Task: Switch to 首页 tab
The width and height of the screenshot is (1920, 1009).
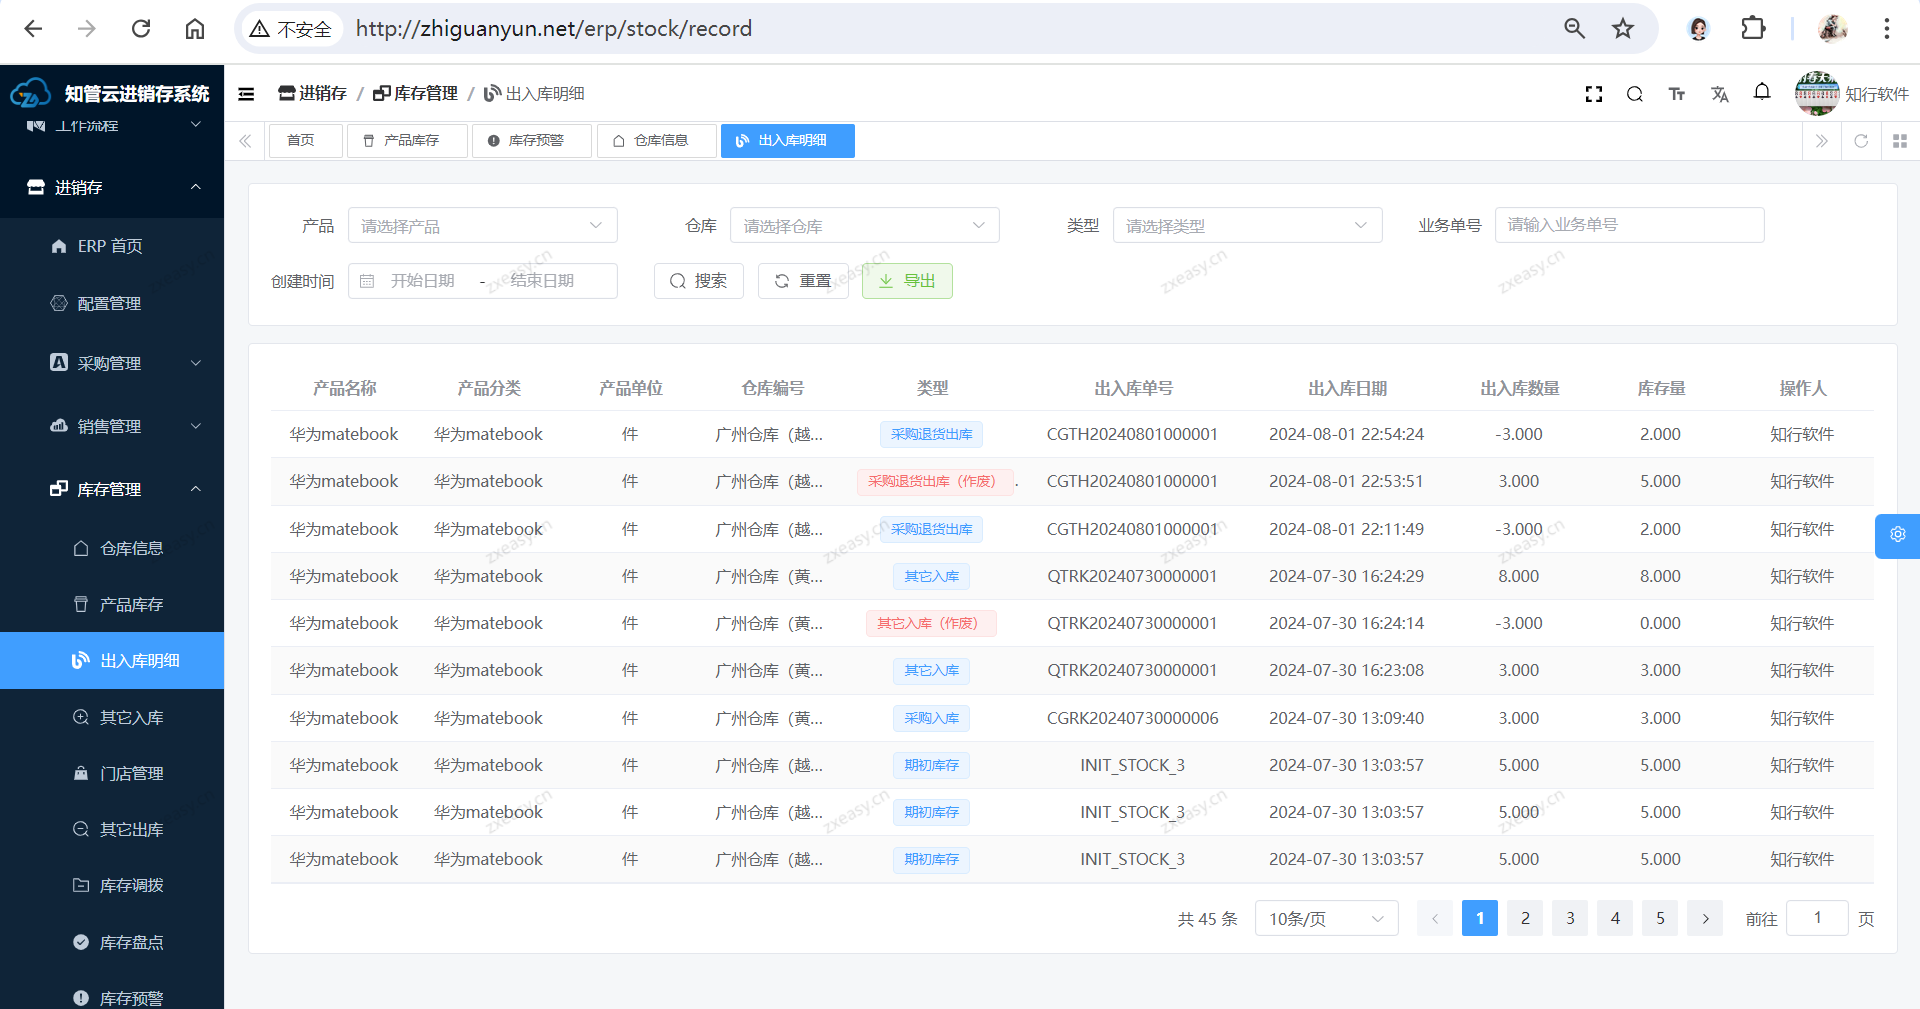Action: tap(305, 141)
